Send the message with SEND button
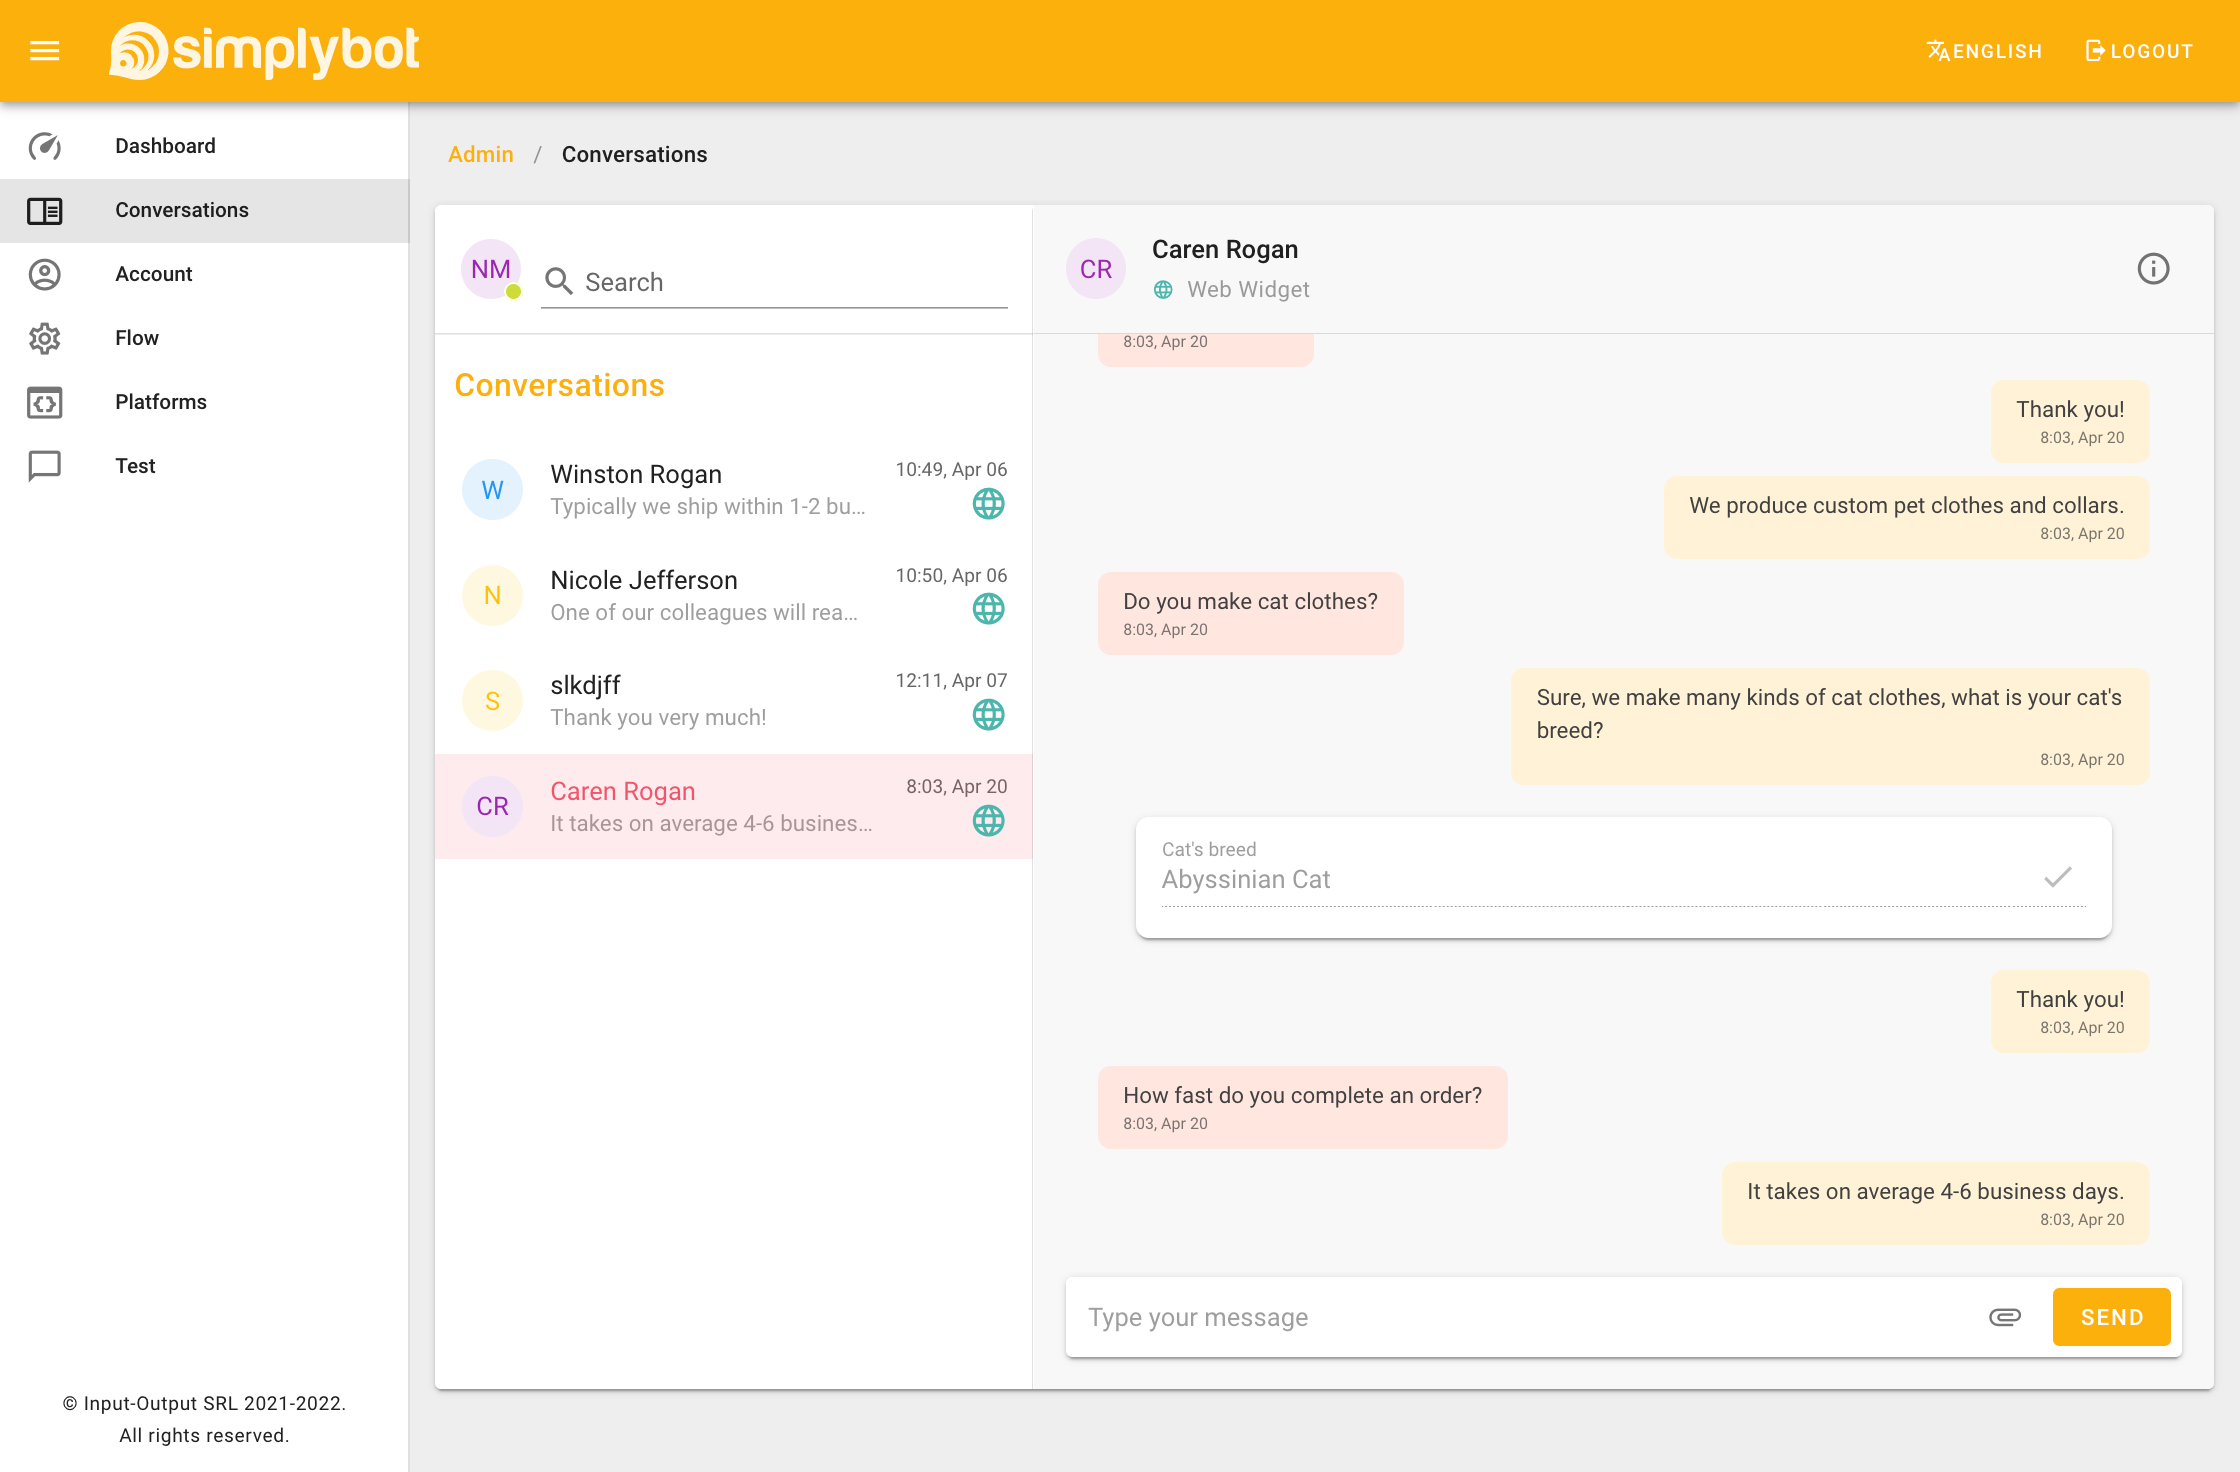The height and width of the screenshot is (1472, 2240). [2111, 1317]
